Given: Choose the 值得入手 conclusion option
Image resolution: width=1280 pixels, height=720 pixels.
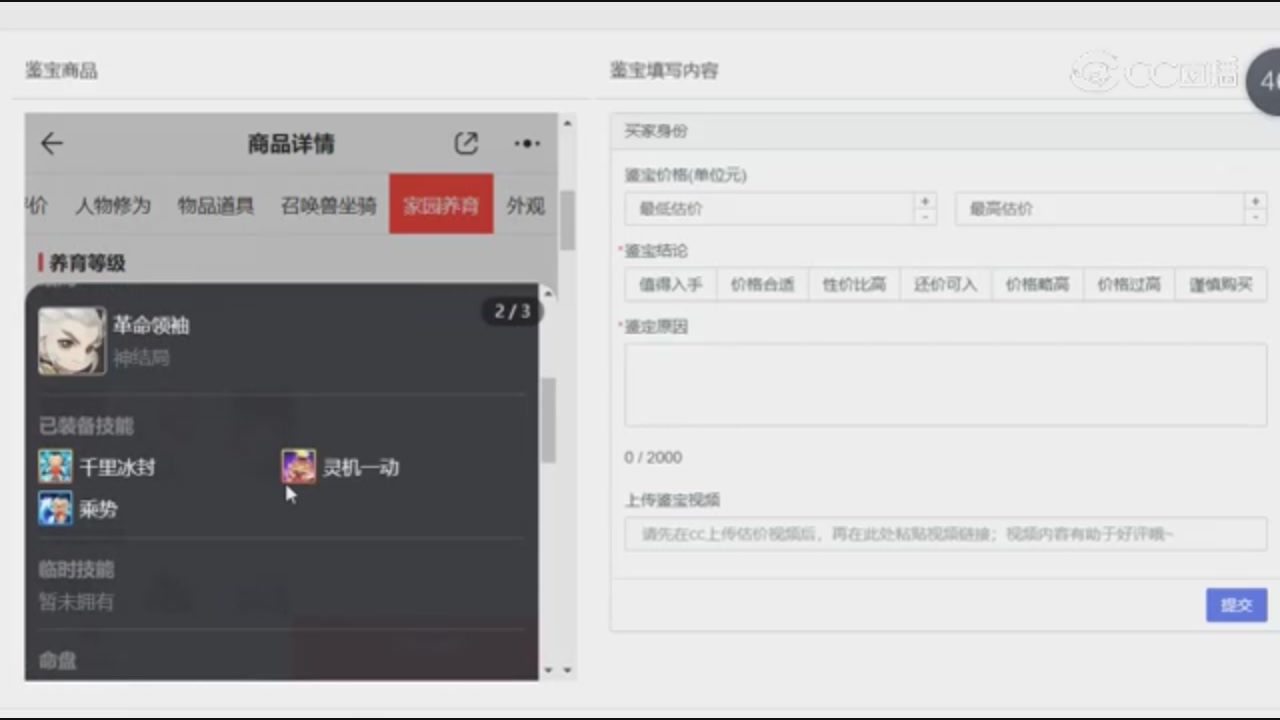Looking at the screenshot, I should (x=671, y=284).
